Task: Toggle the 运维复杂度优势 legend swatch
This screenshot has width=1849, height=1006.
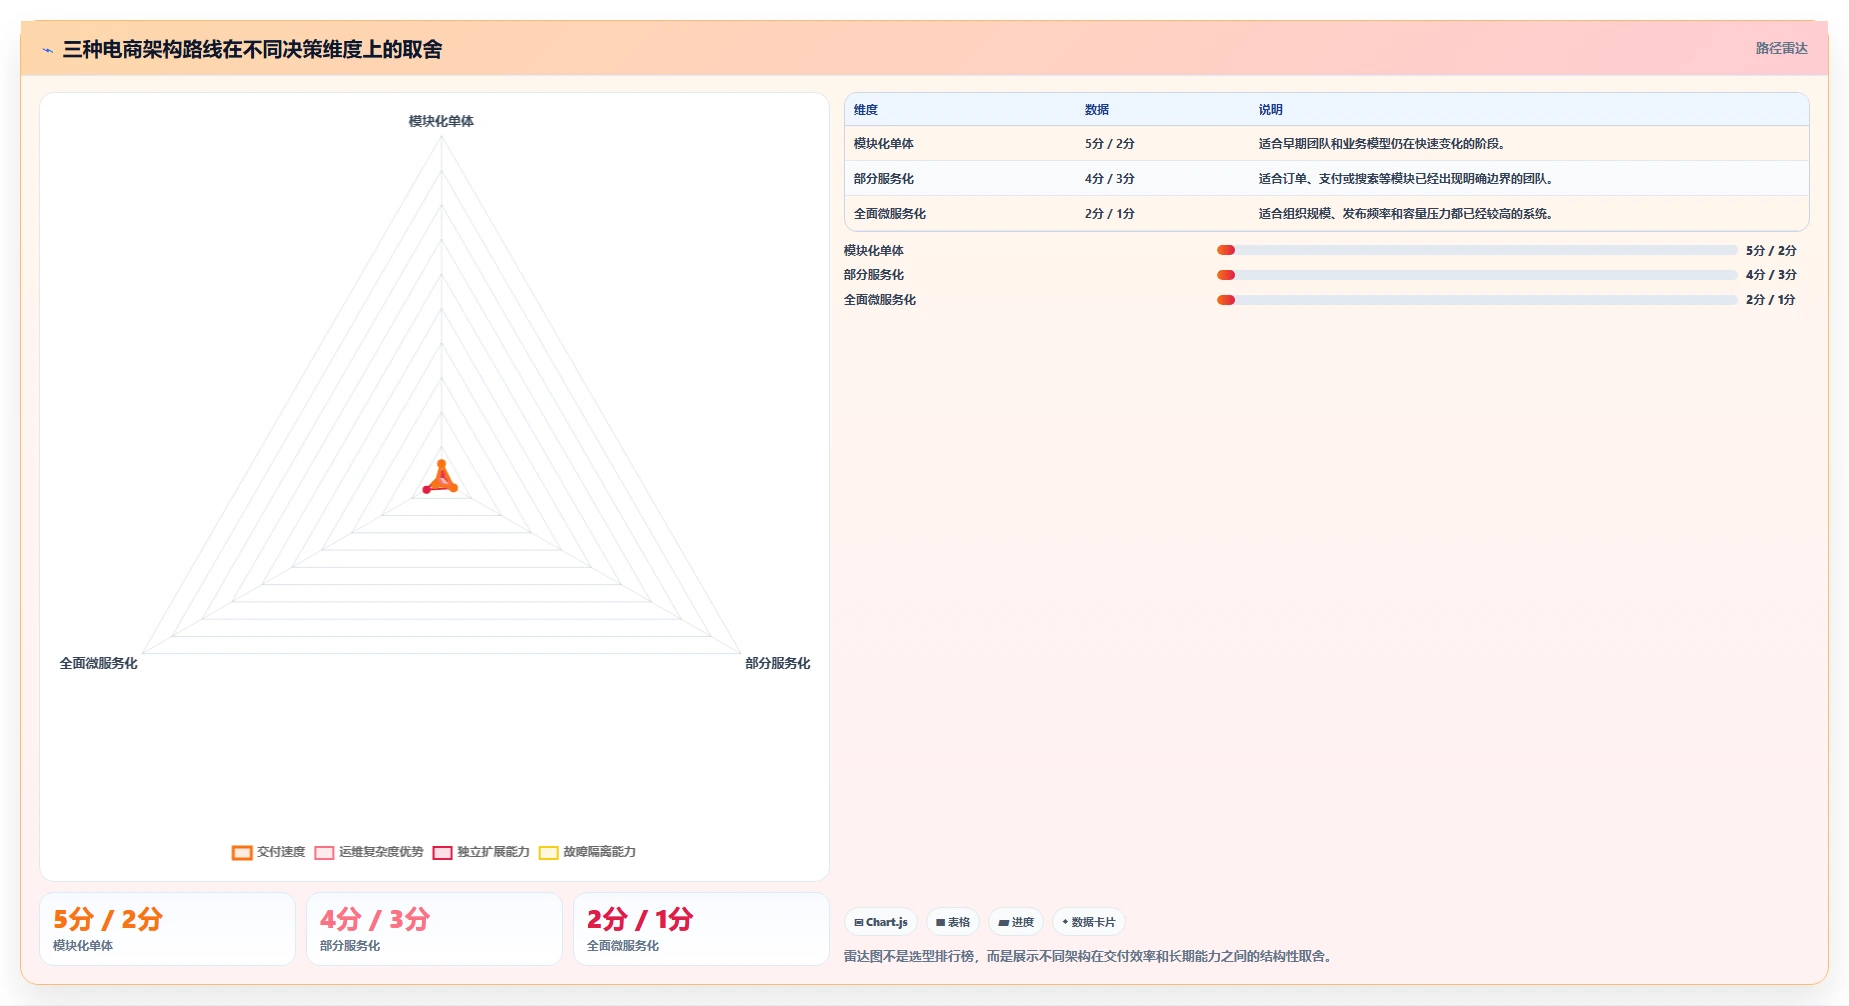Action: tap(324, 853)
